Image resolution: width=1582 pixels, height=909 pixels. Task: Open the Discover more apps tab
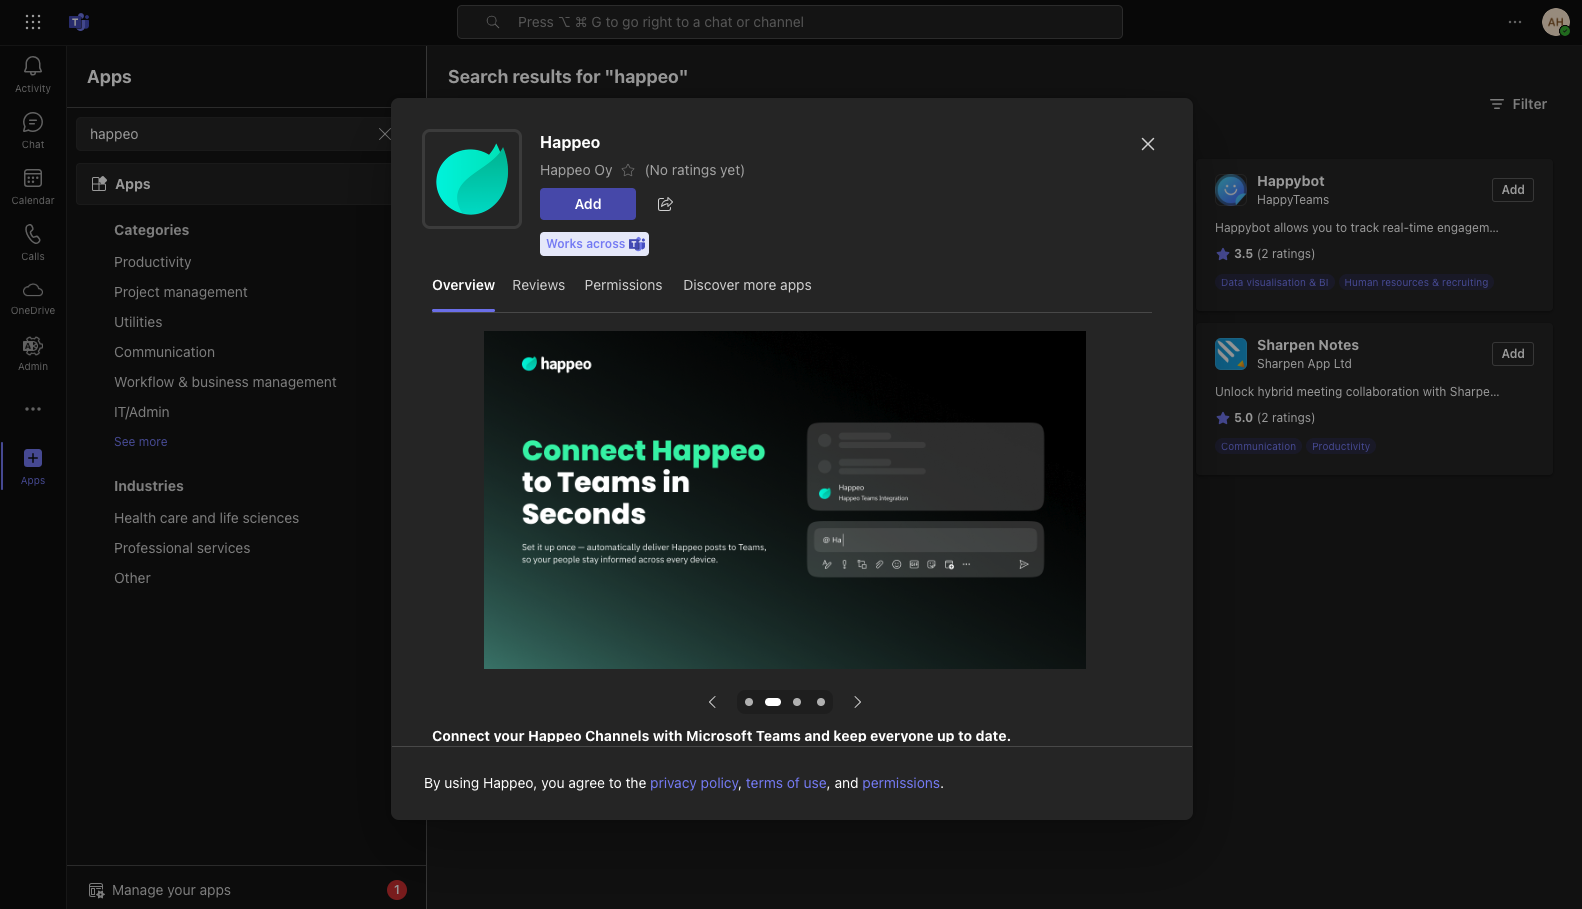747,285
